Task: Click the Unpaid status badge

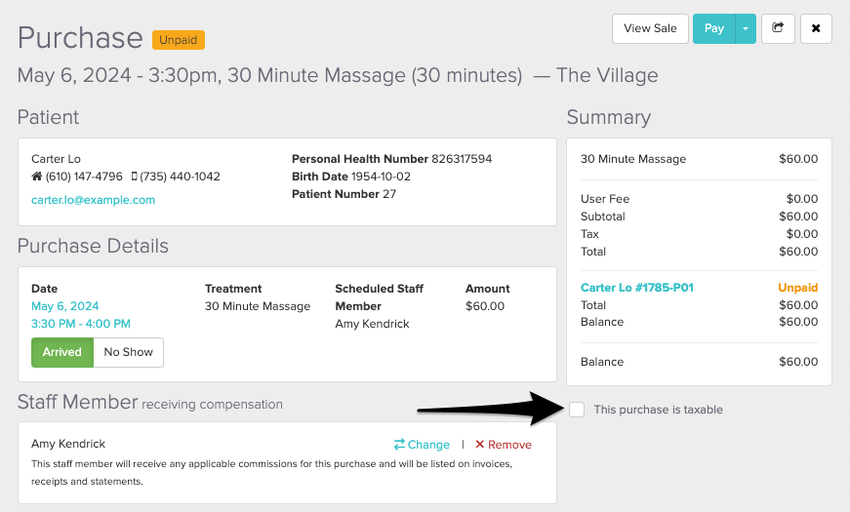Action: (178, 40)
